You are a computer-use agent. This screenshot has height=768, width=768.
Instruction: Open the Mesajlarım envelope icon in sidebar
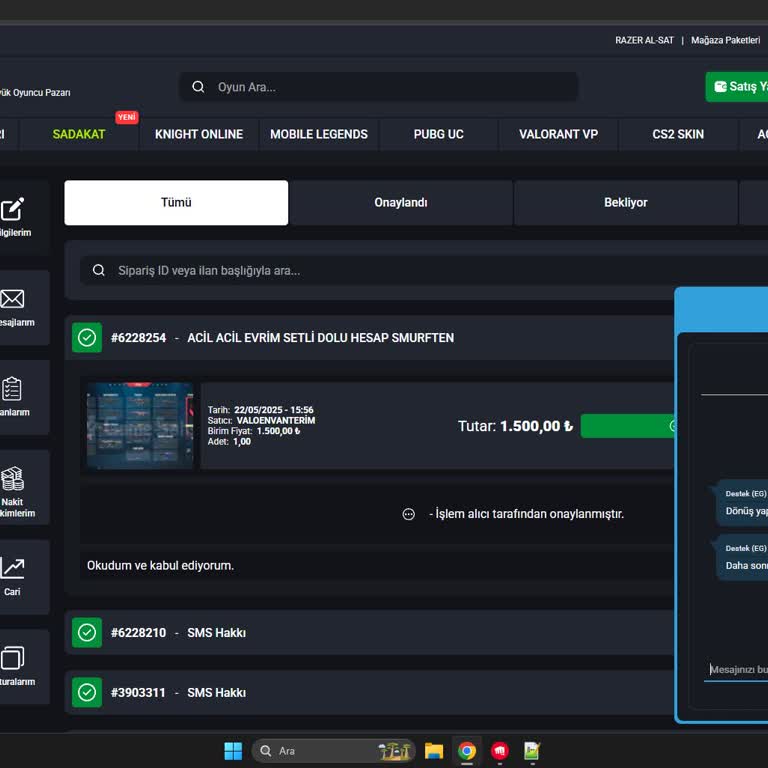click(x=12, y=299)
